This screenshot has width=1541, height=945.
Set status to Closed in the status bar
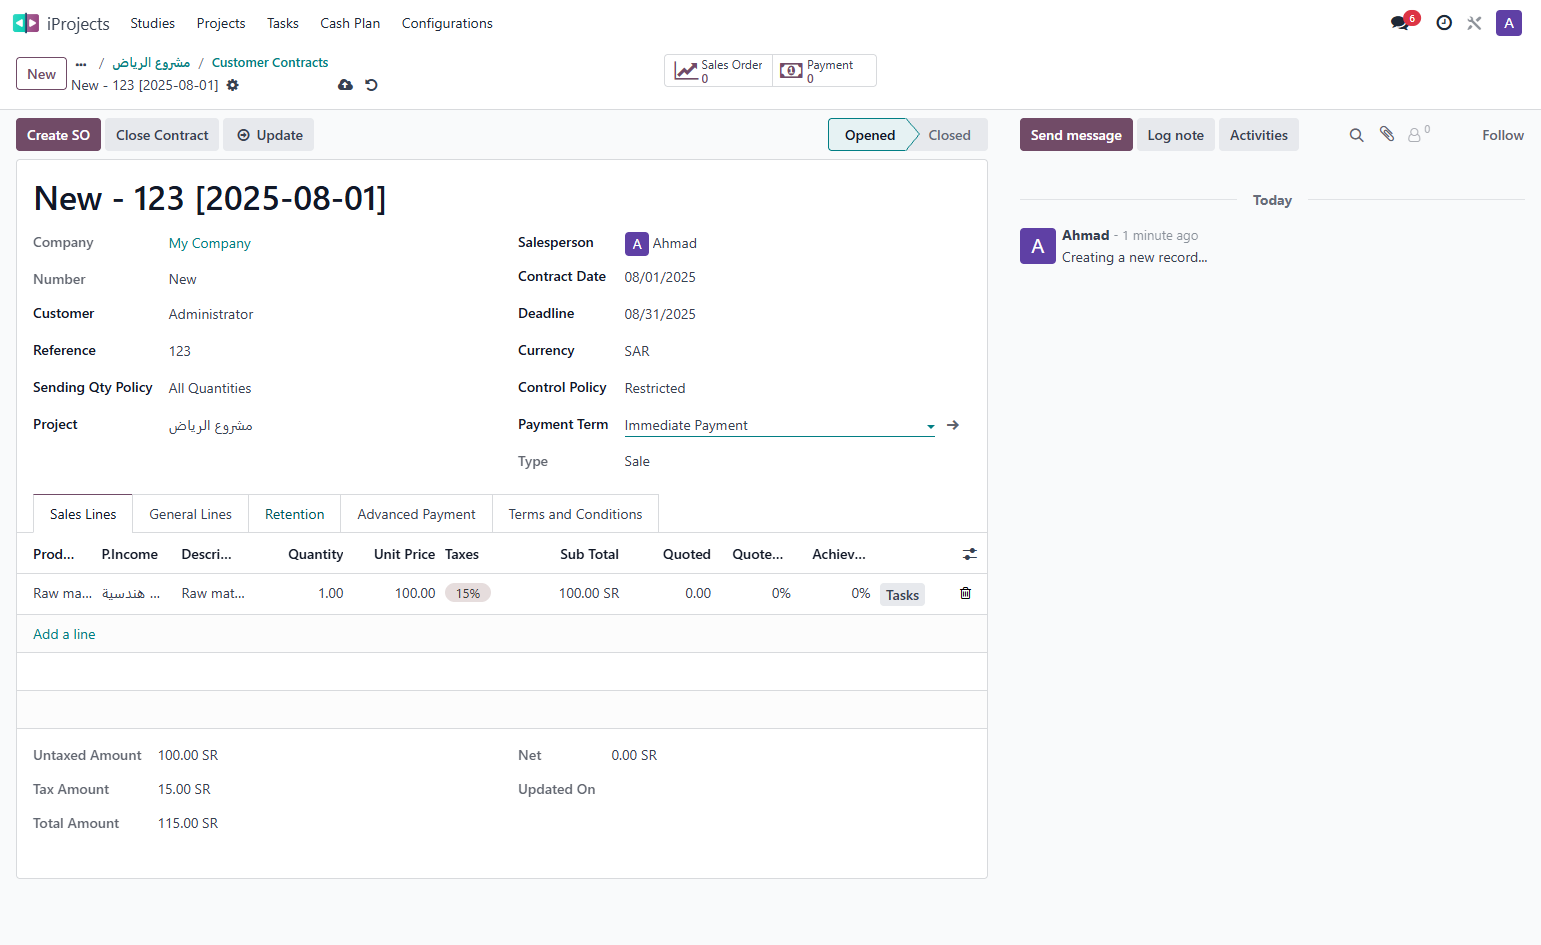coord(949,135)
